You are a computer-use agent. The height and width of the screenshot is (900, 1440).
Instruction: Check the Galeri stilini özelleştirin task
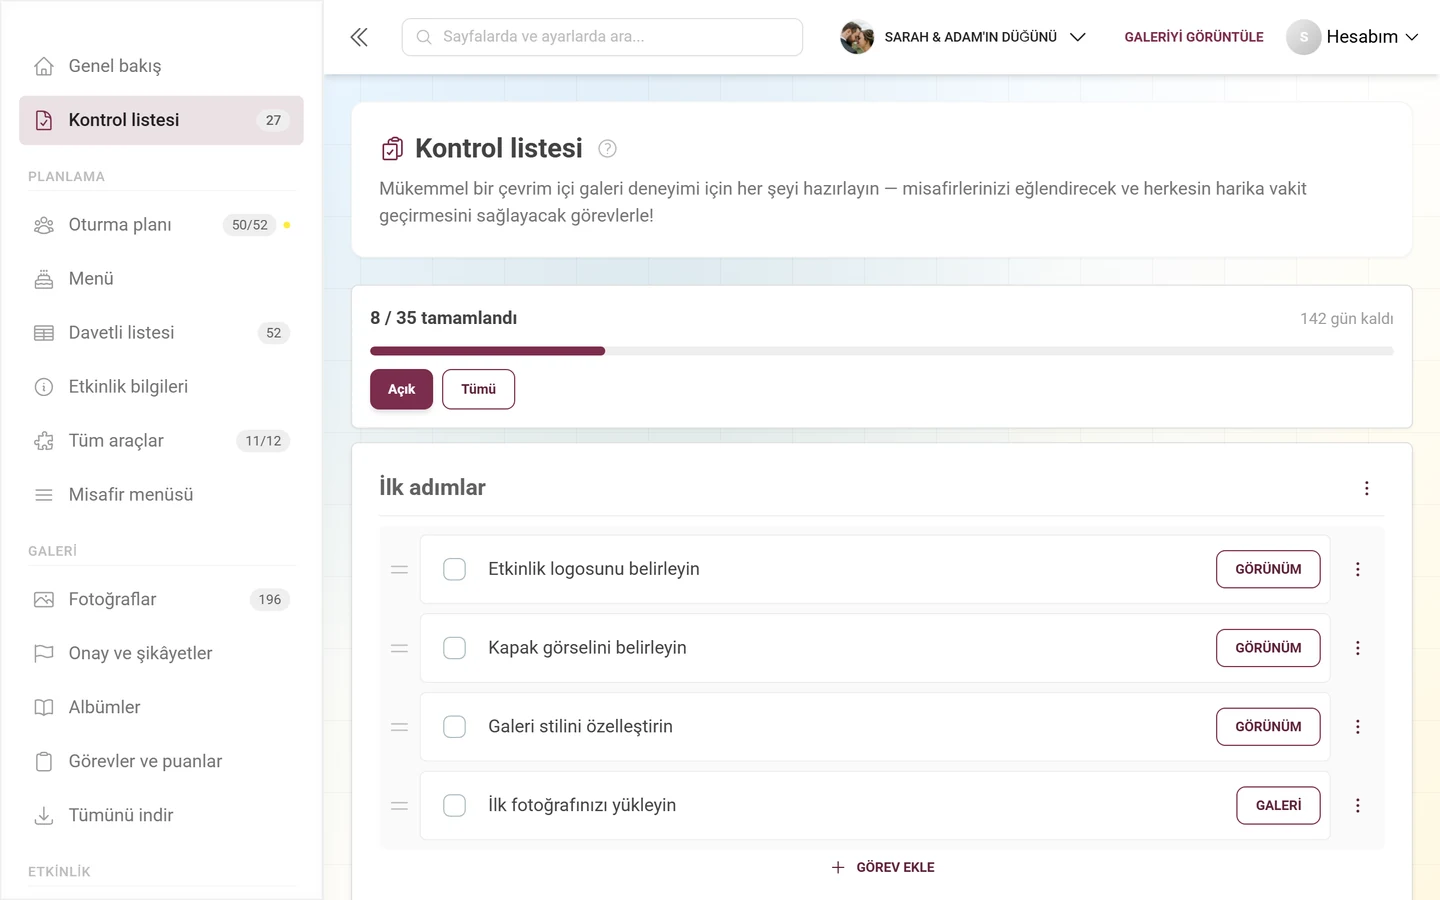(454, 727)
